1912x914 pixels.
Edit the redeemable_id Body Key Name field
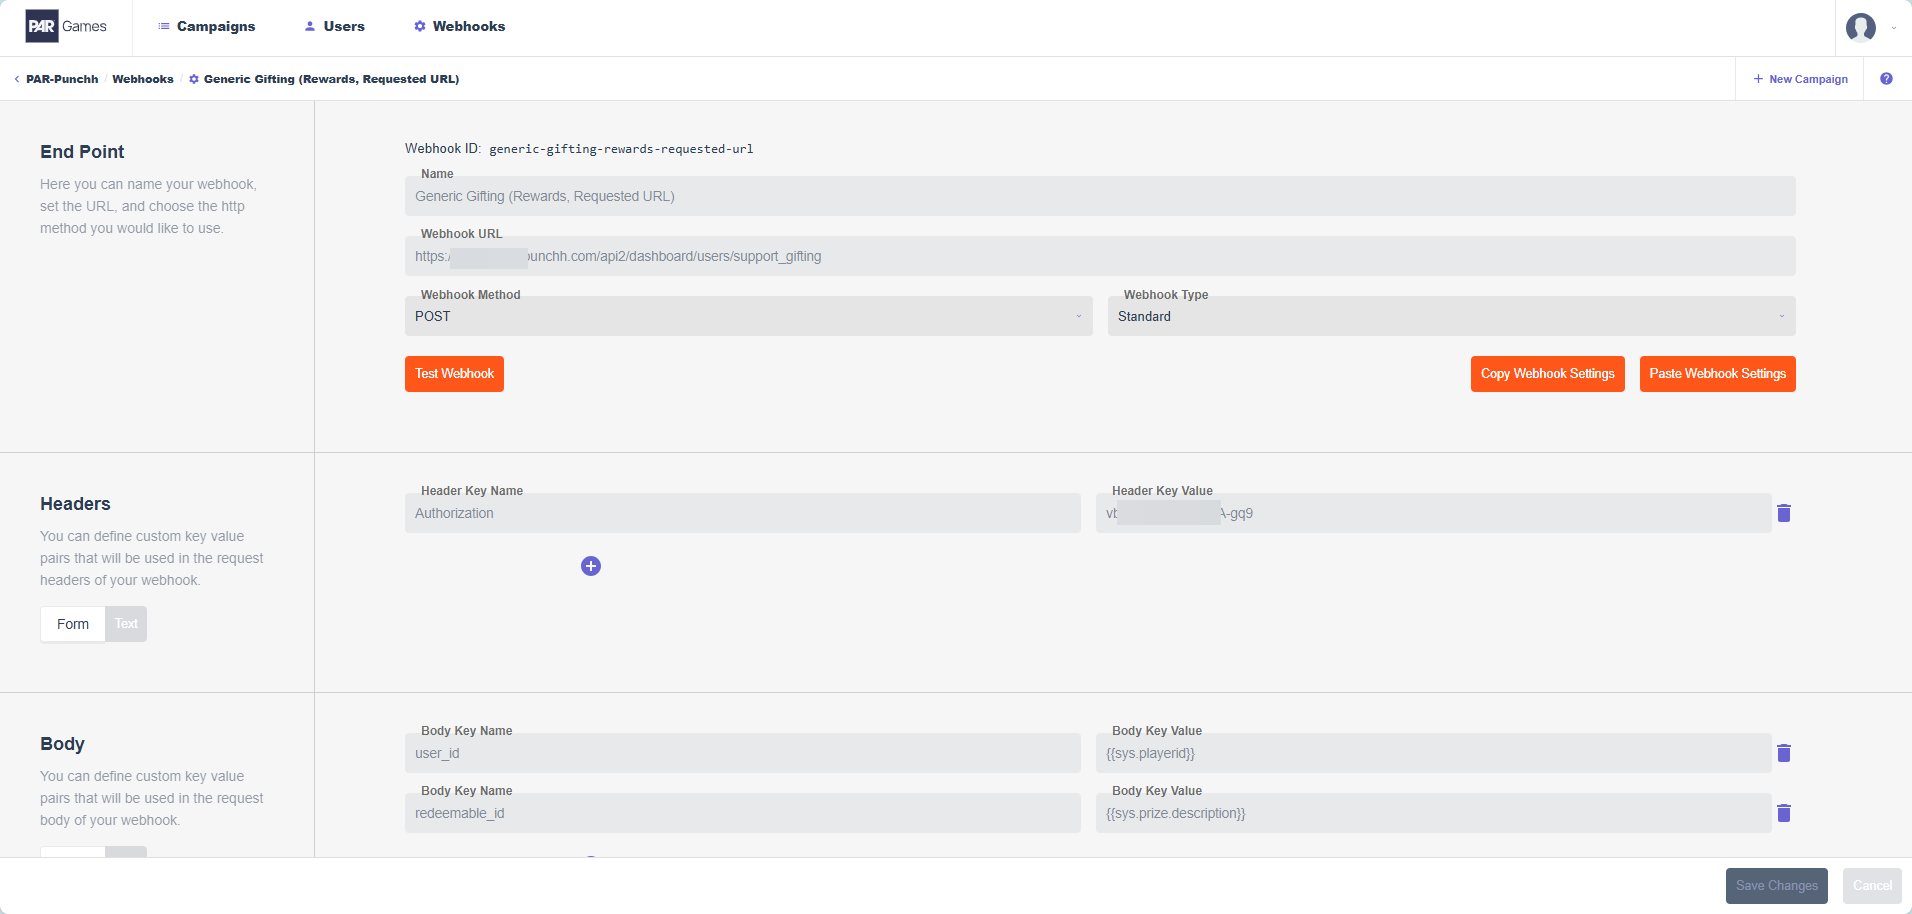click(742, 813)
